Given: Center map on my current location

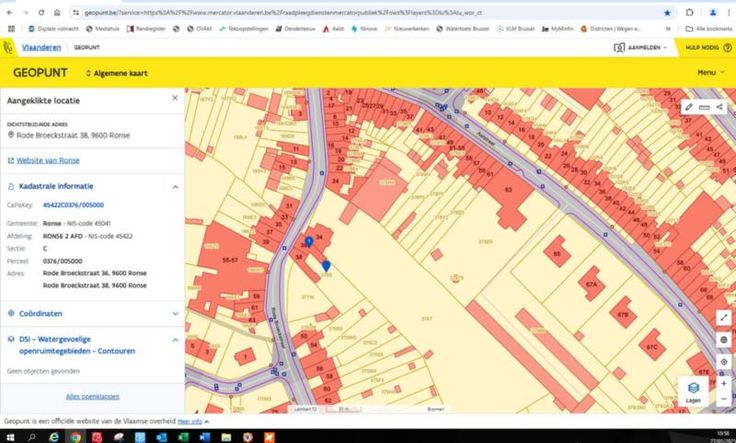Looking at the screenshot, I should (724, 361).
